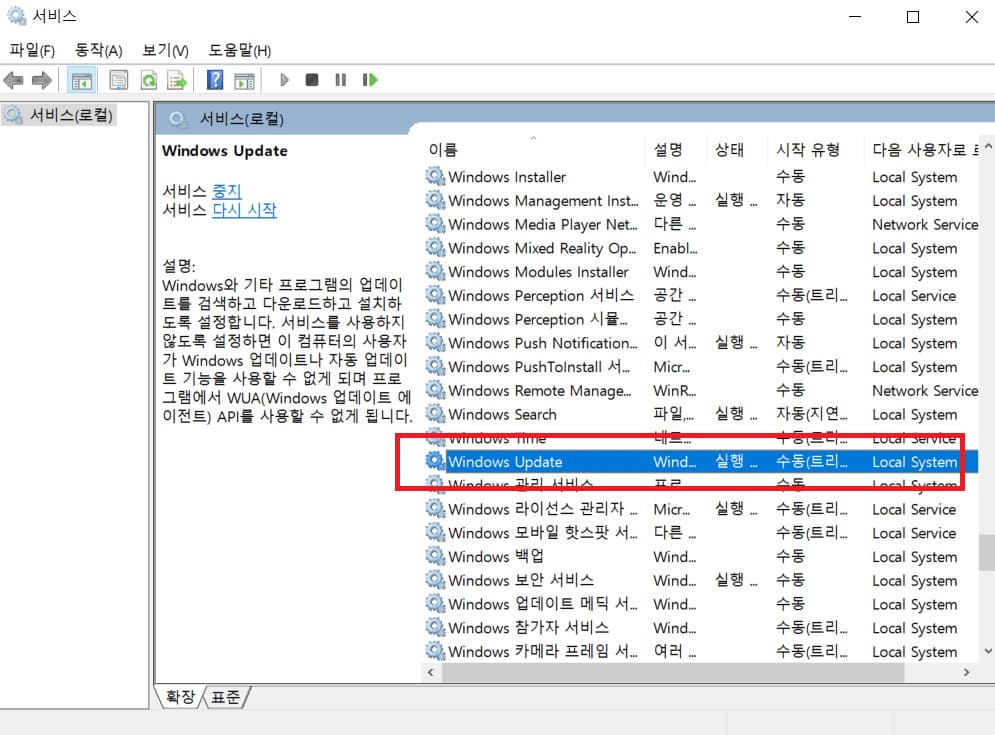Open the 도움말(H) menu

click(240, 50)
